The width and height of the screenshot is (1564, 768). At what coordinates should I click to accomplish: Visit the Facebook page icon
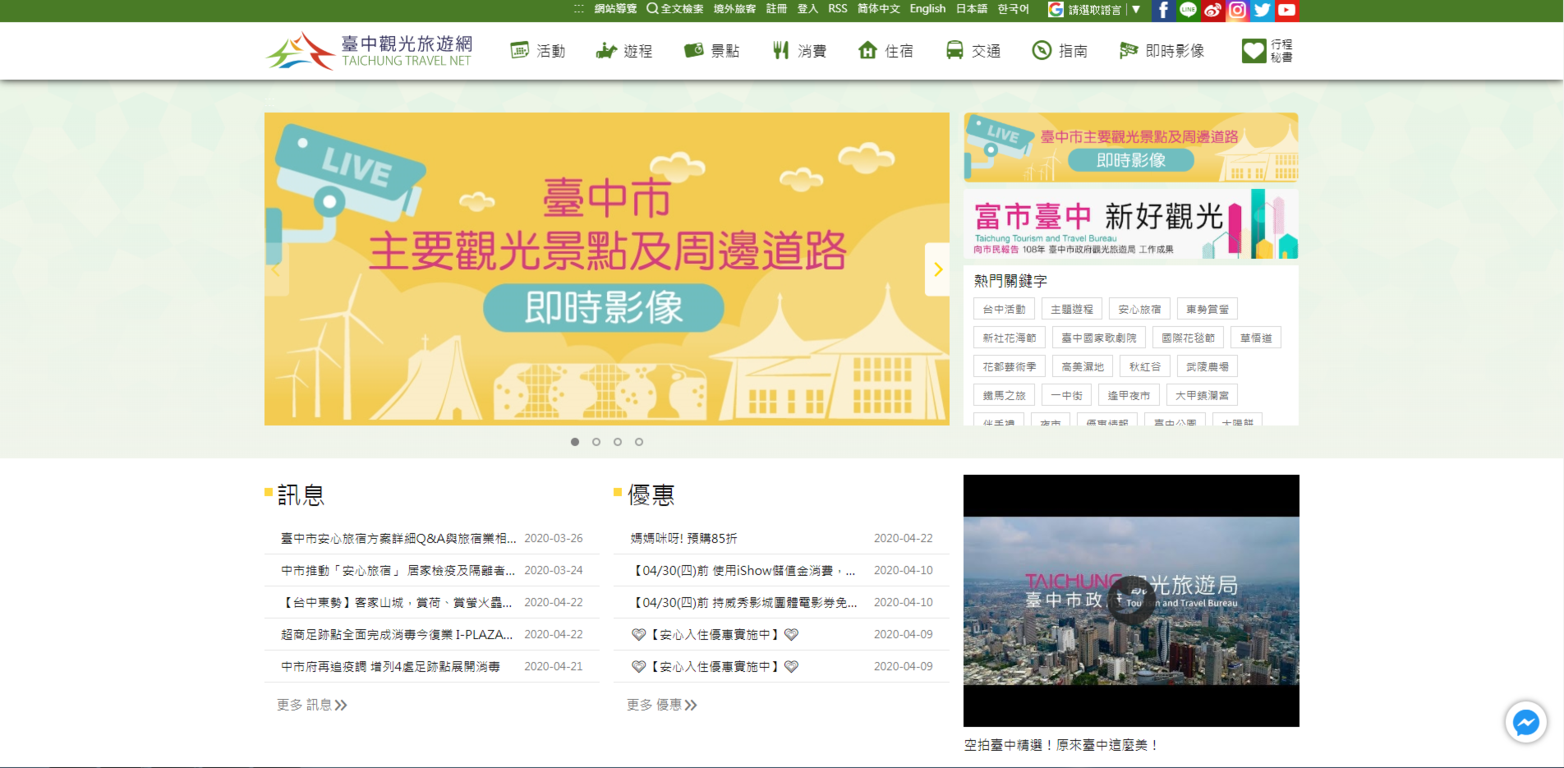[x=1163, y=10]
